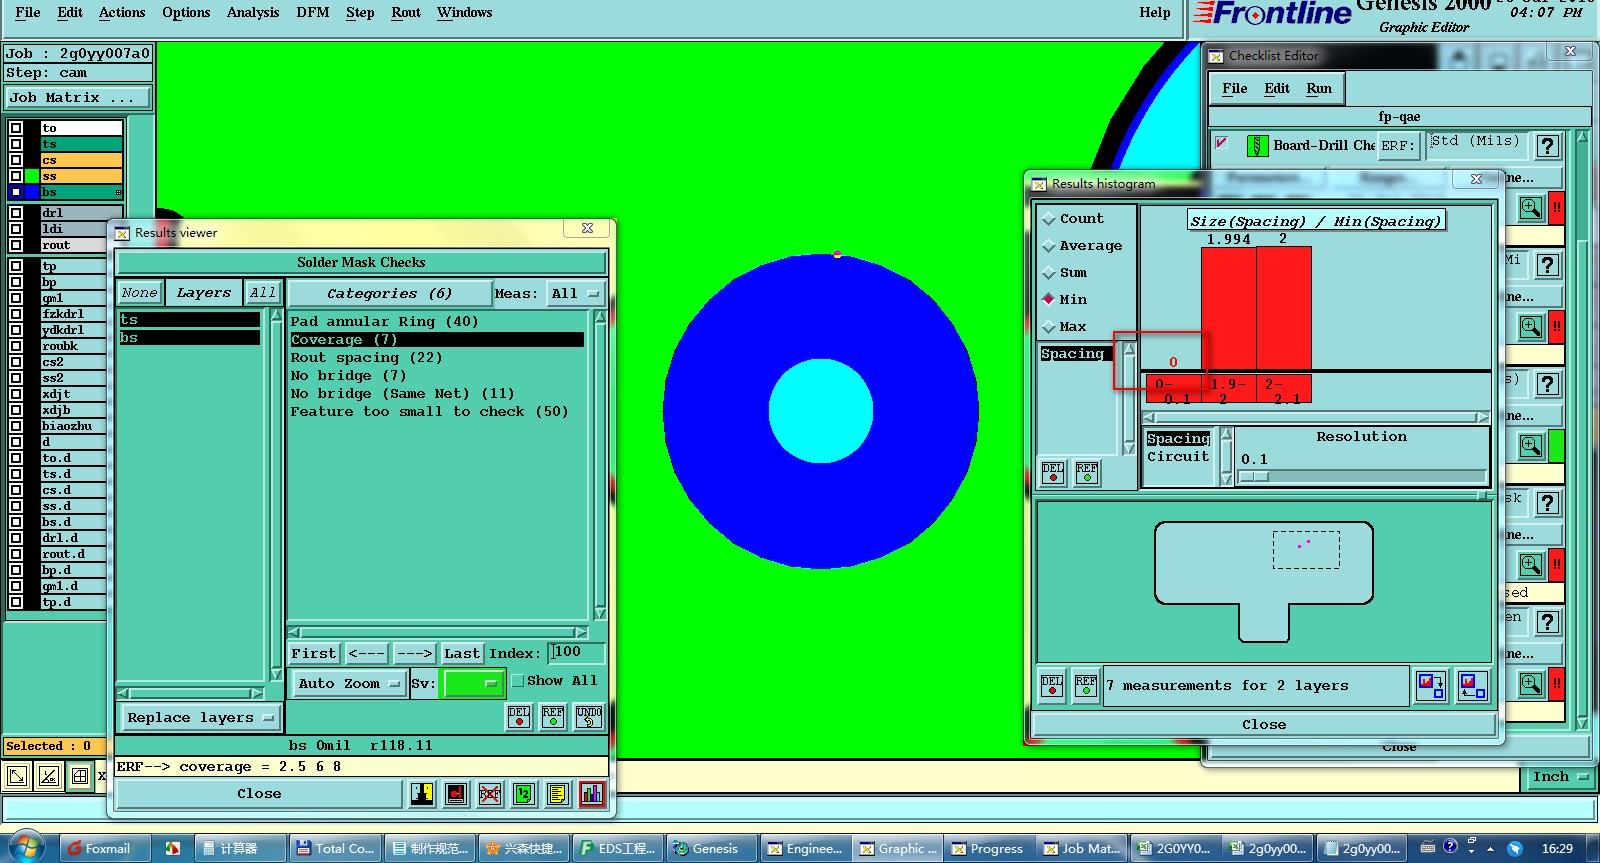Click the REF icon under Spacing list
This screenshot has width=1600, height=863.
1087,473
